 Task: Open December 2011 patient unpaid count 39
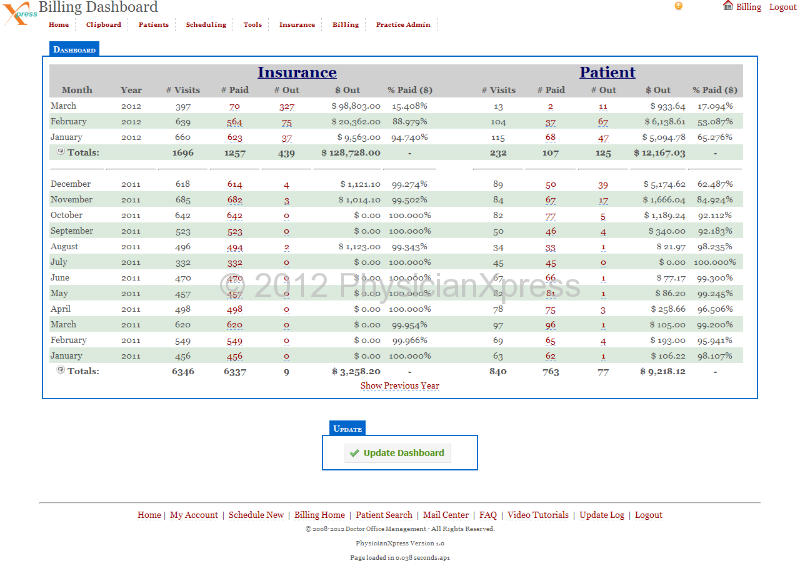click(603, 185)
